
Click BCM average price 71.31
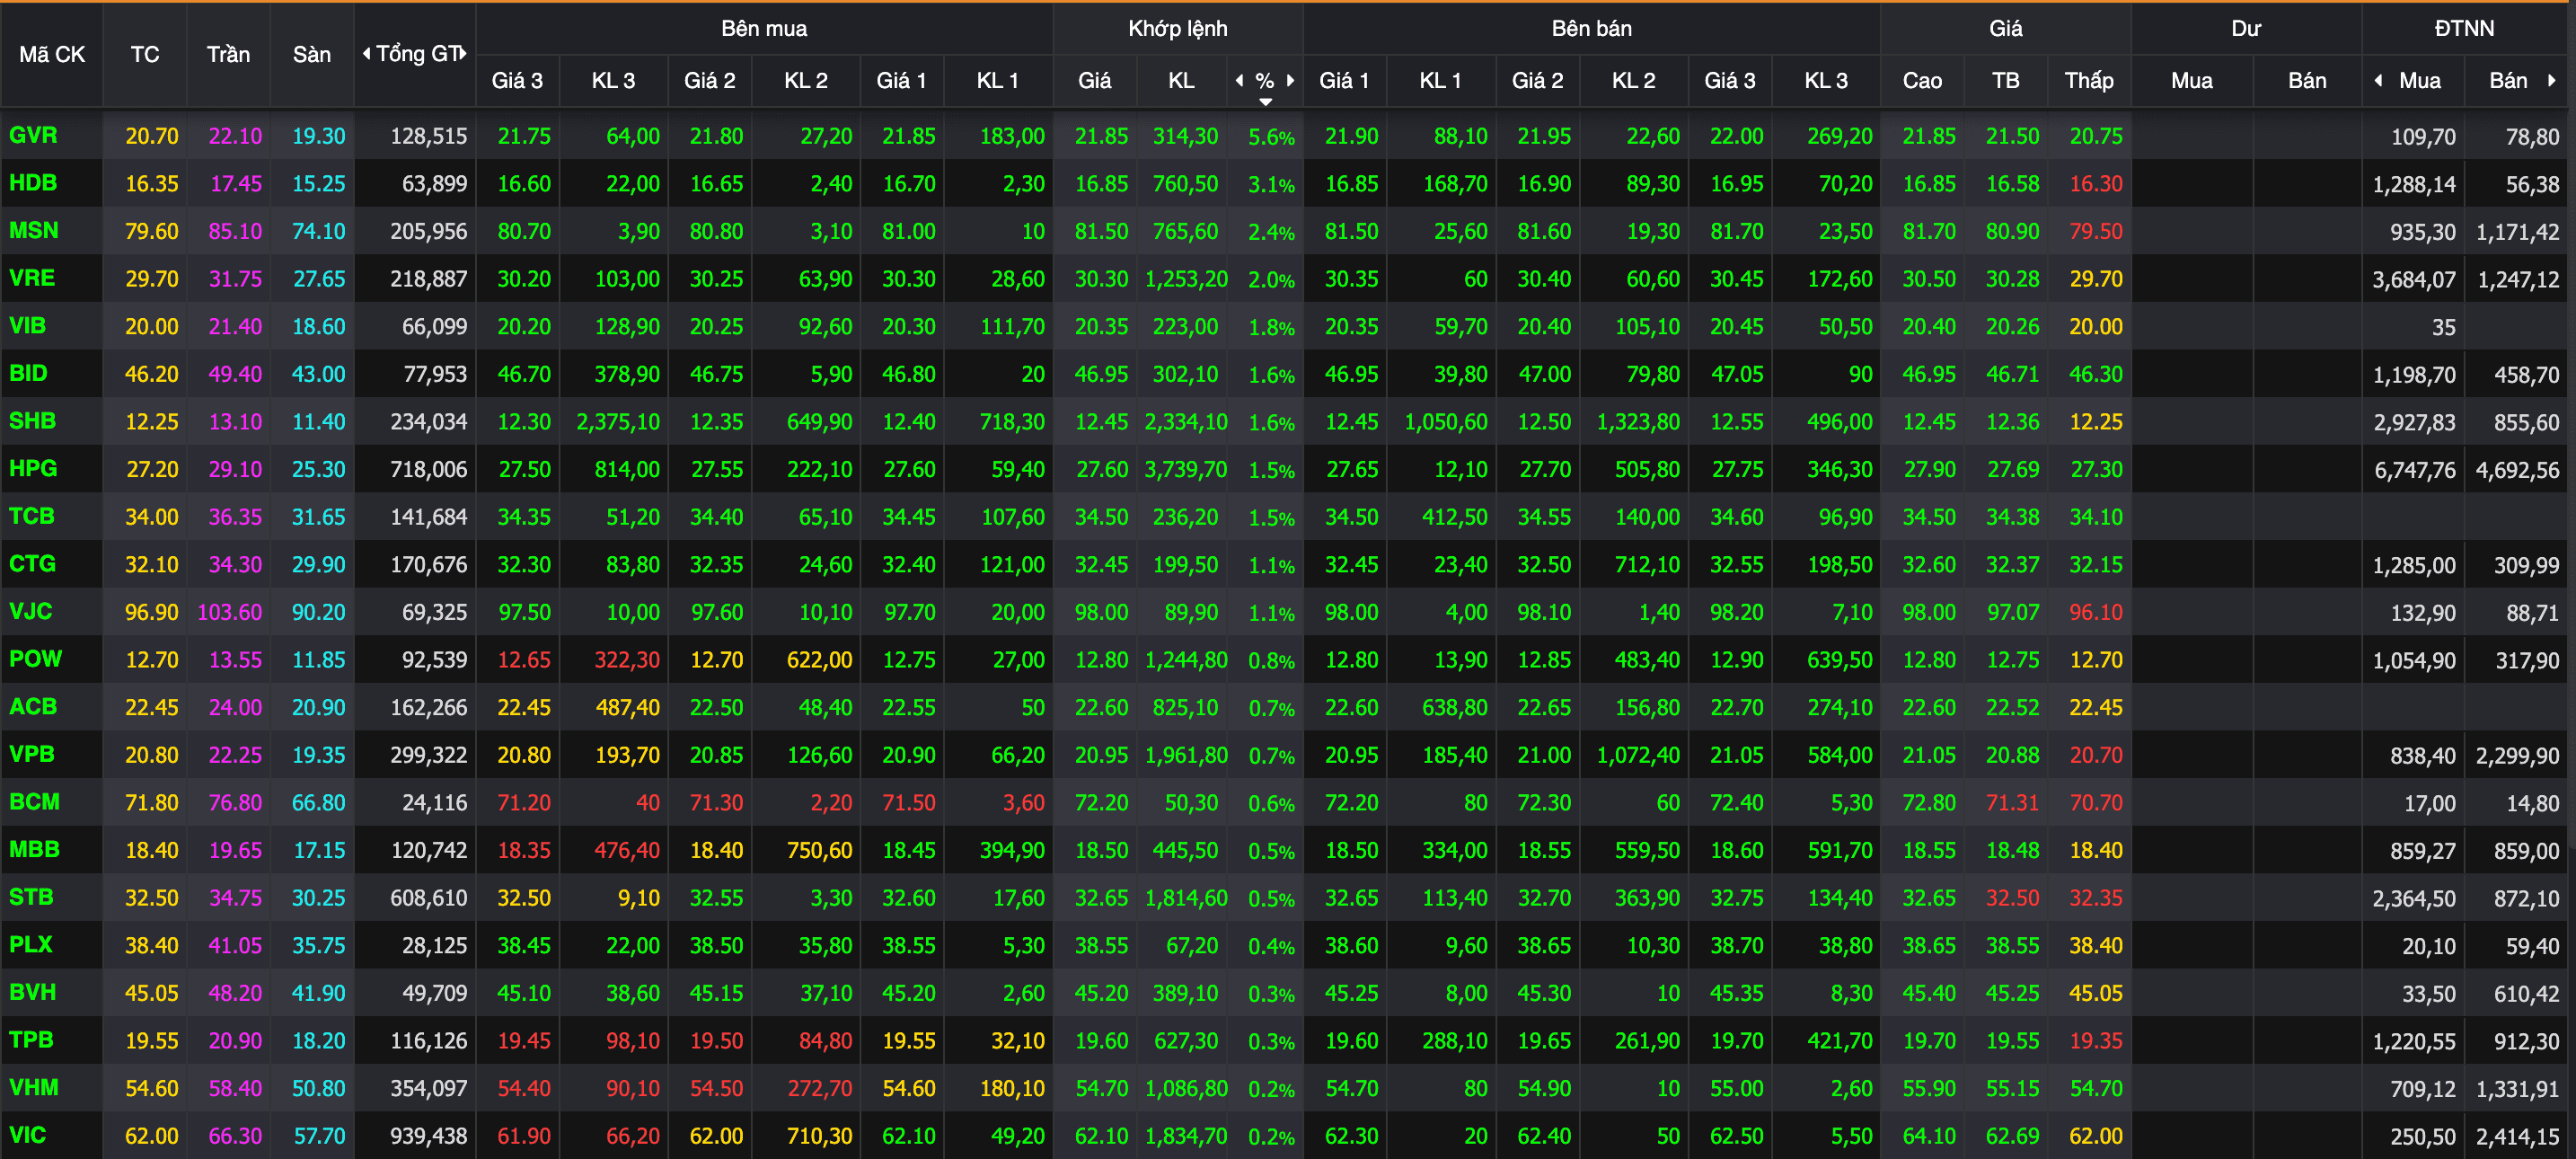pos(2012,803)
